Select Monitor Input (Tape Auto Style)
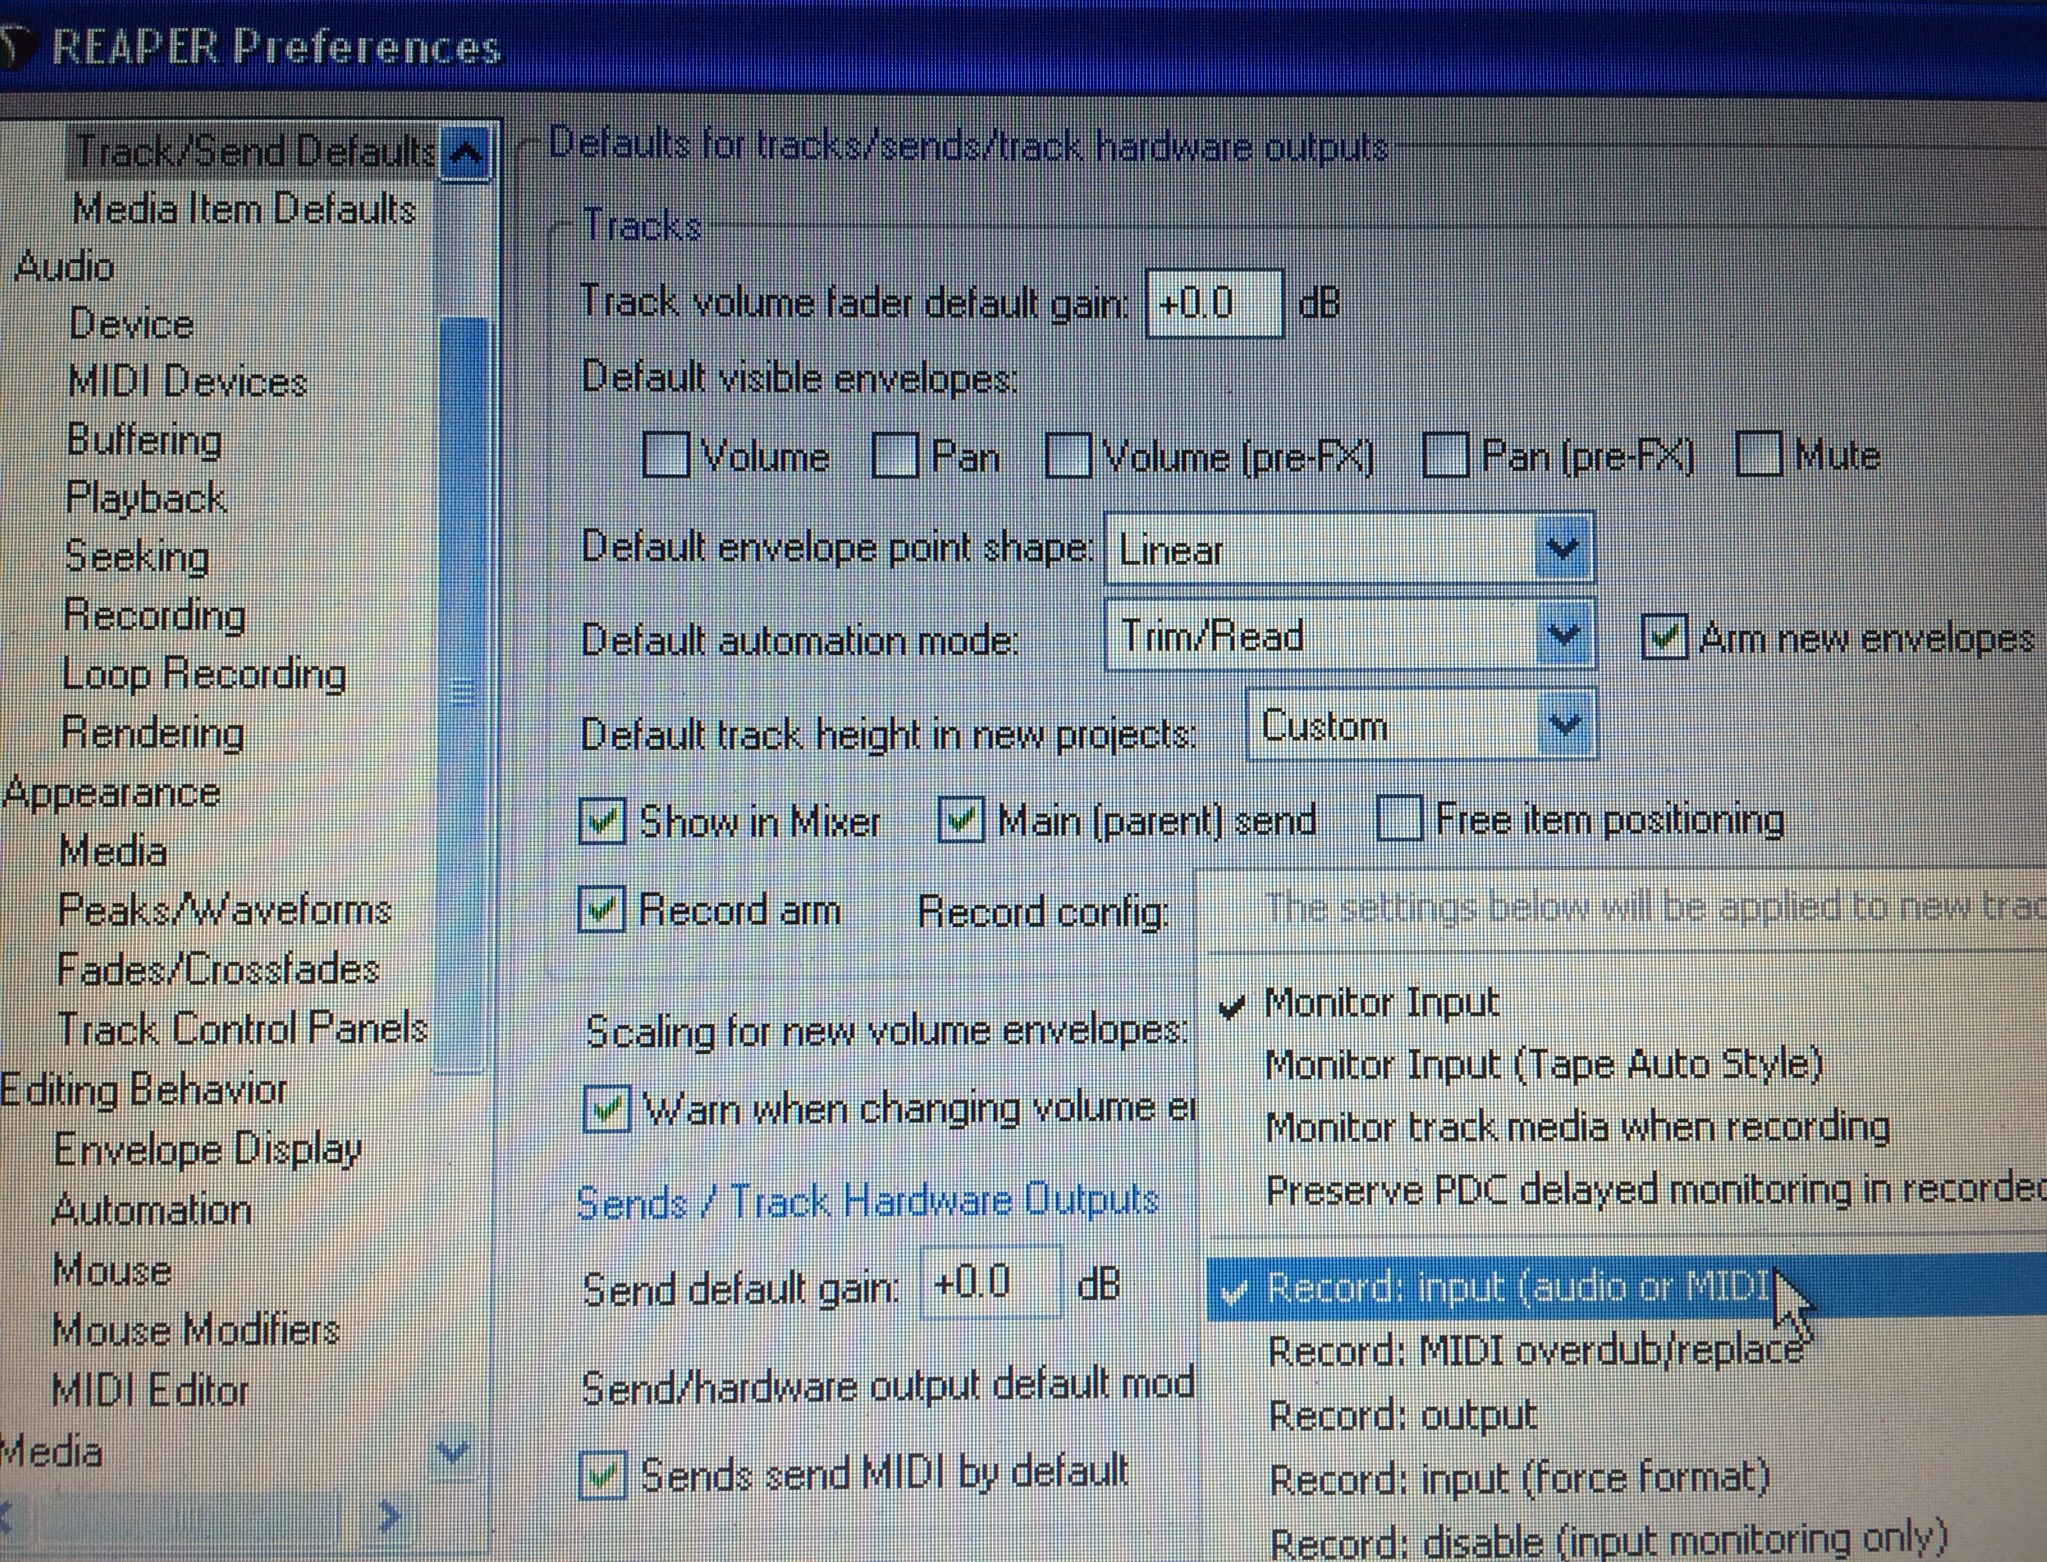This screenshot has height=1562, width=2047. click(x=1543, y=1065)
